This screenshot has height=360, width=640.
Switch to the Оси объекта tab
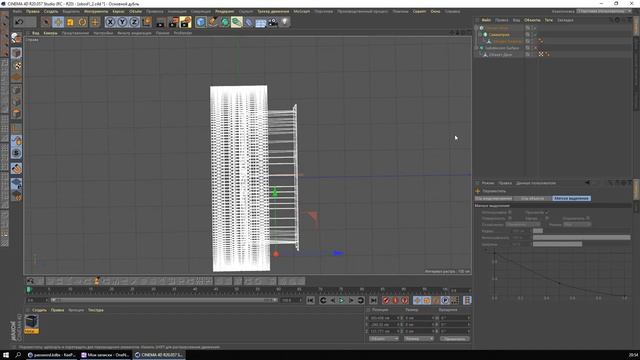tap(532, 198)
